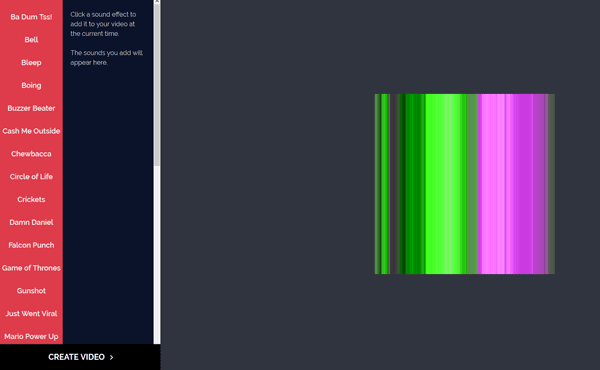Add the Gunshot sound effect
600x370 pixels.
coord(31,291)
